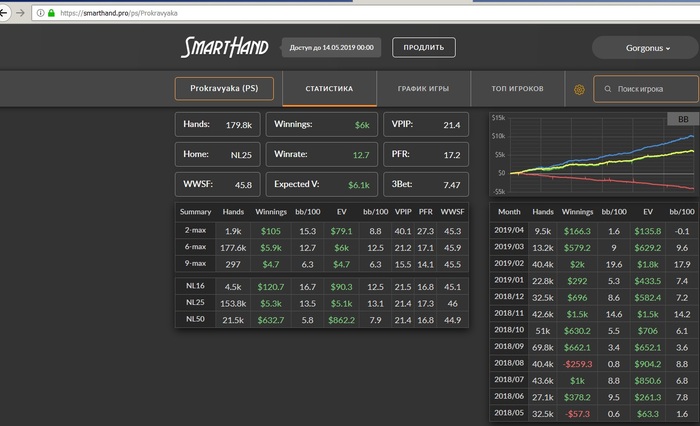Click the 2018/10 month row
Viewport: 700px width, 426px height.
pyautogui.click(x=595, y=330)
